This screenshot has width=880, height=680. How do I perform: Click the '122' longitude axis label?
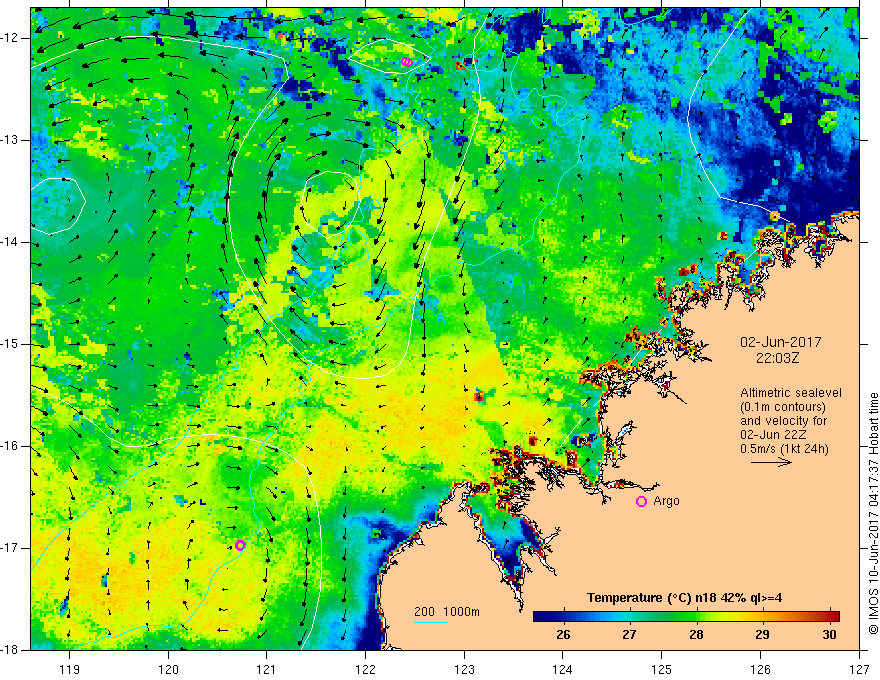(365, 669)
